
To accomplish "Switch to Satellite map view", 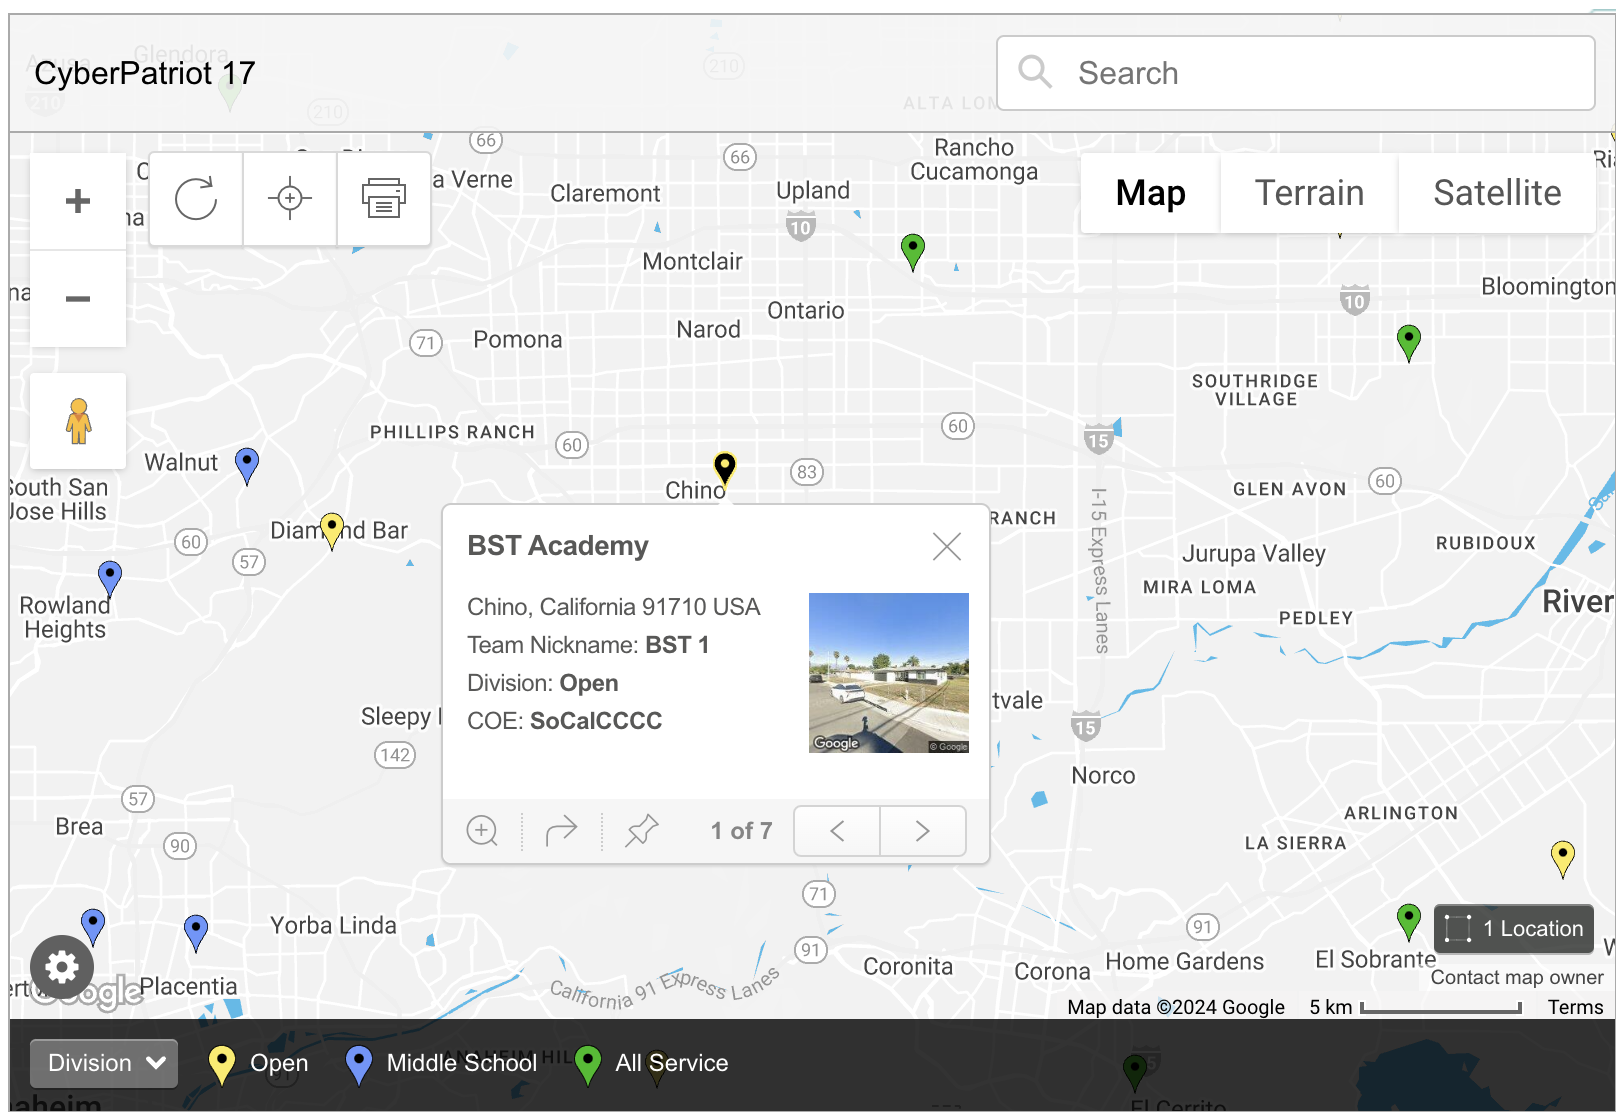I will 1496,193.
